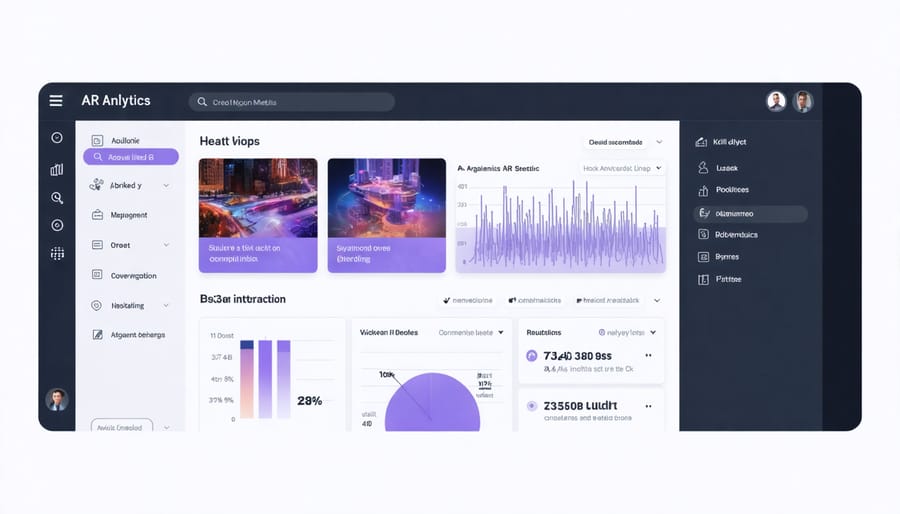
Task: Select the magnifier icon in left rail
Action: point(57,198)
